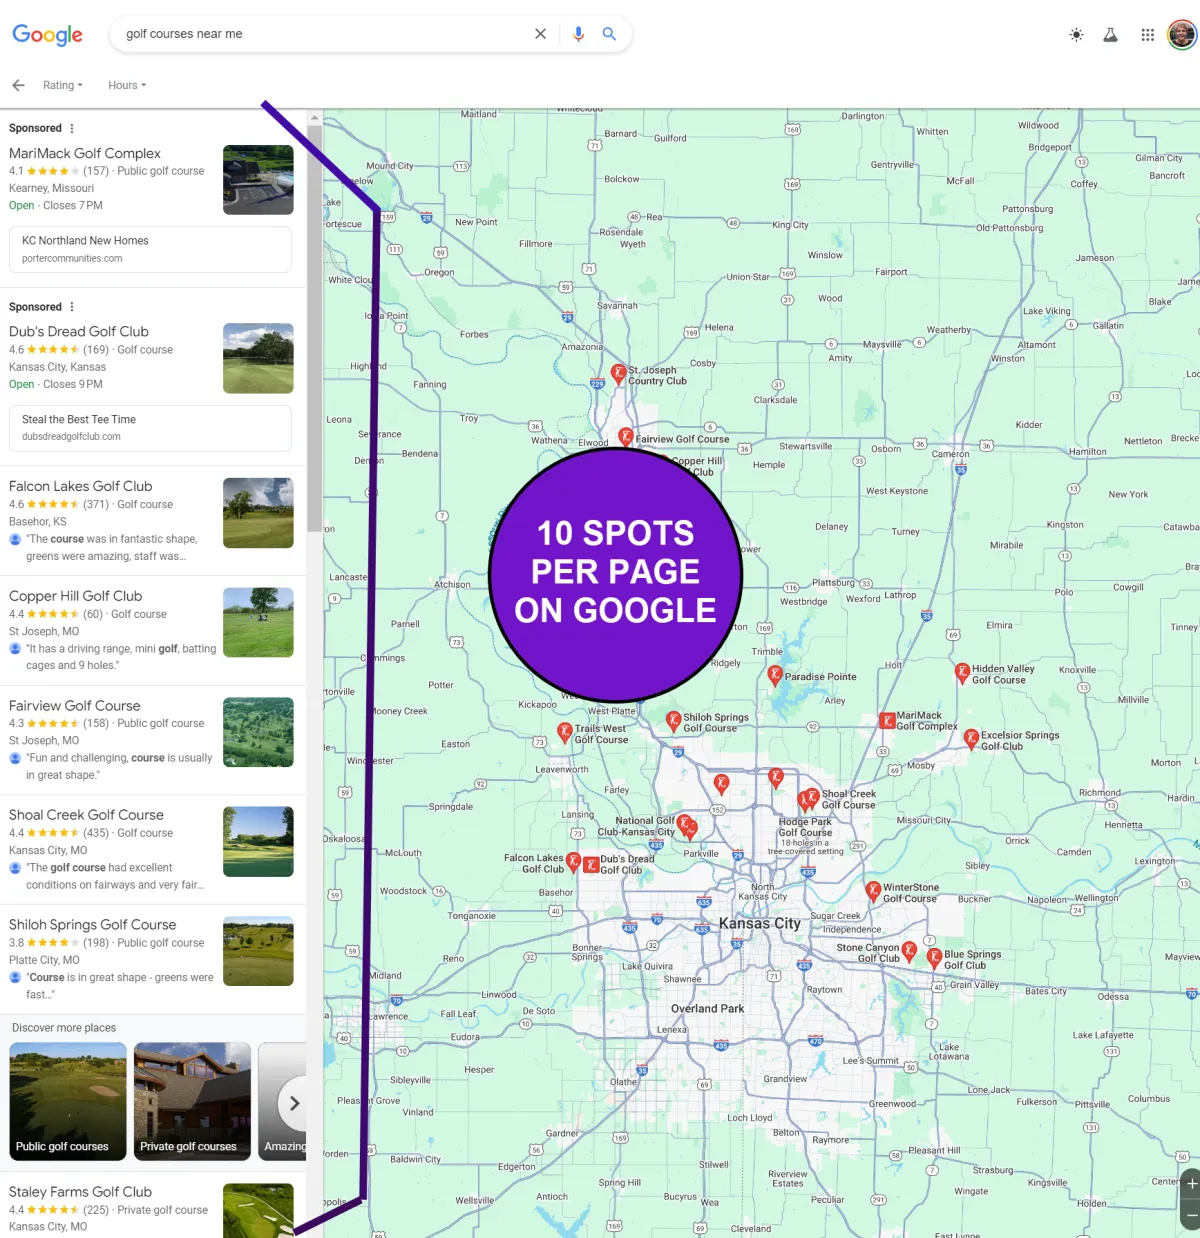Screen dimensions: 1200x1238
Task: Open the Google account avatar
Action: [x=1182, y=35]
